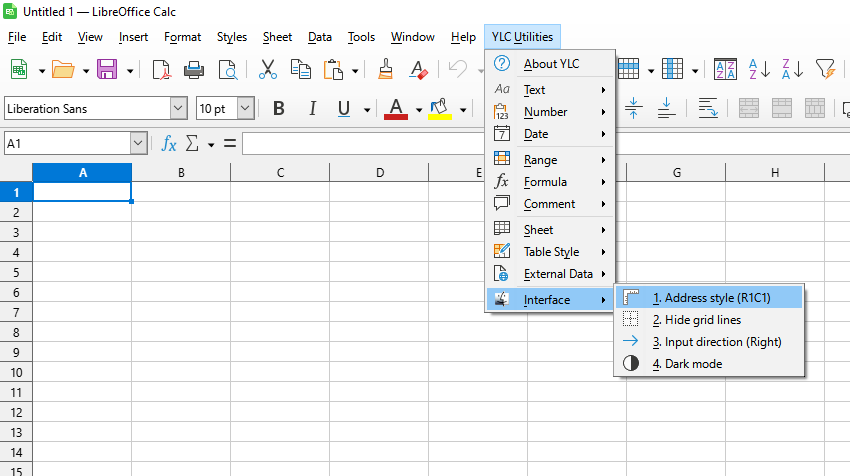Click the AutoFilter funnel icon
The height and width of the screenshot is (476, 850).
824,69
